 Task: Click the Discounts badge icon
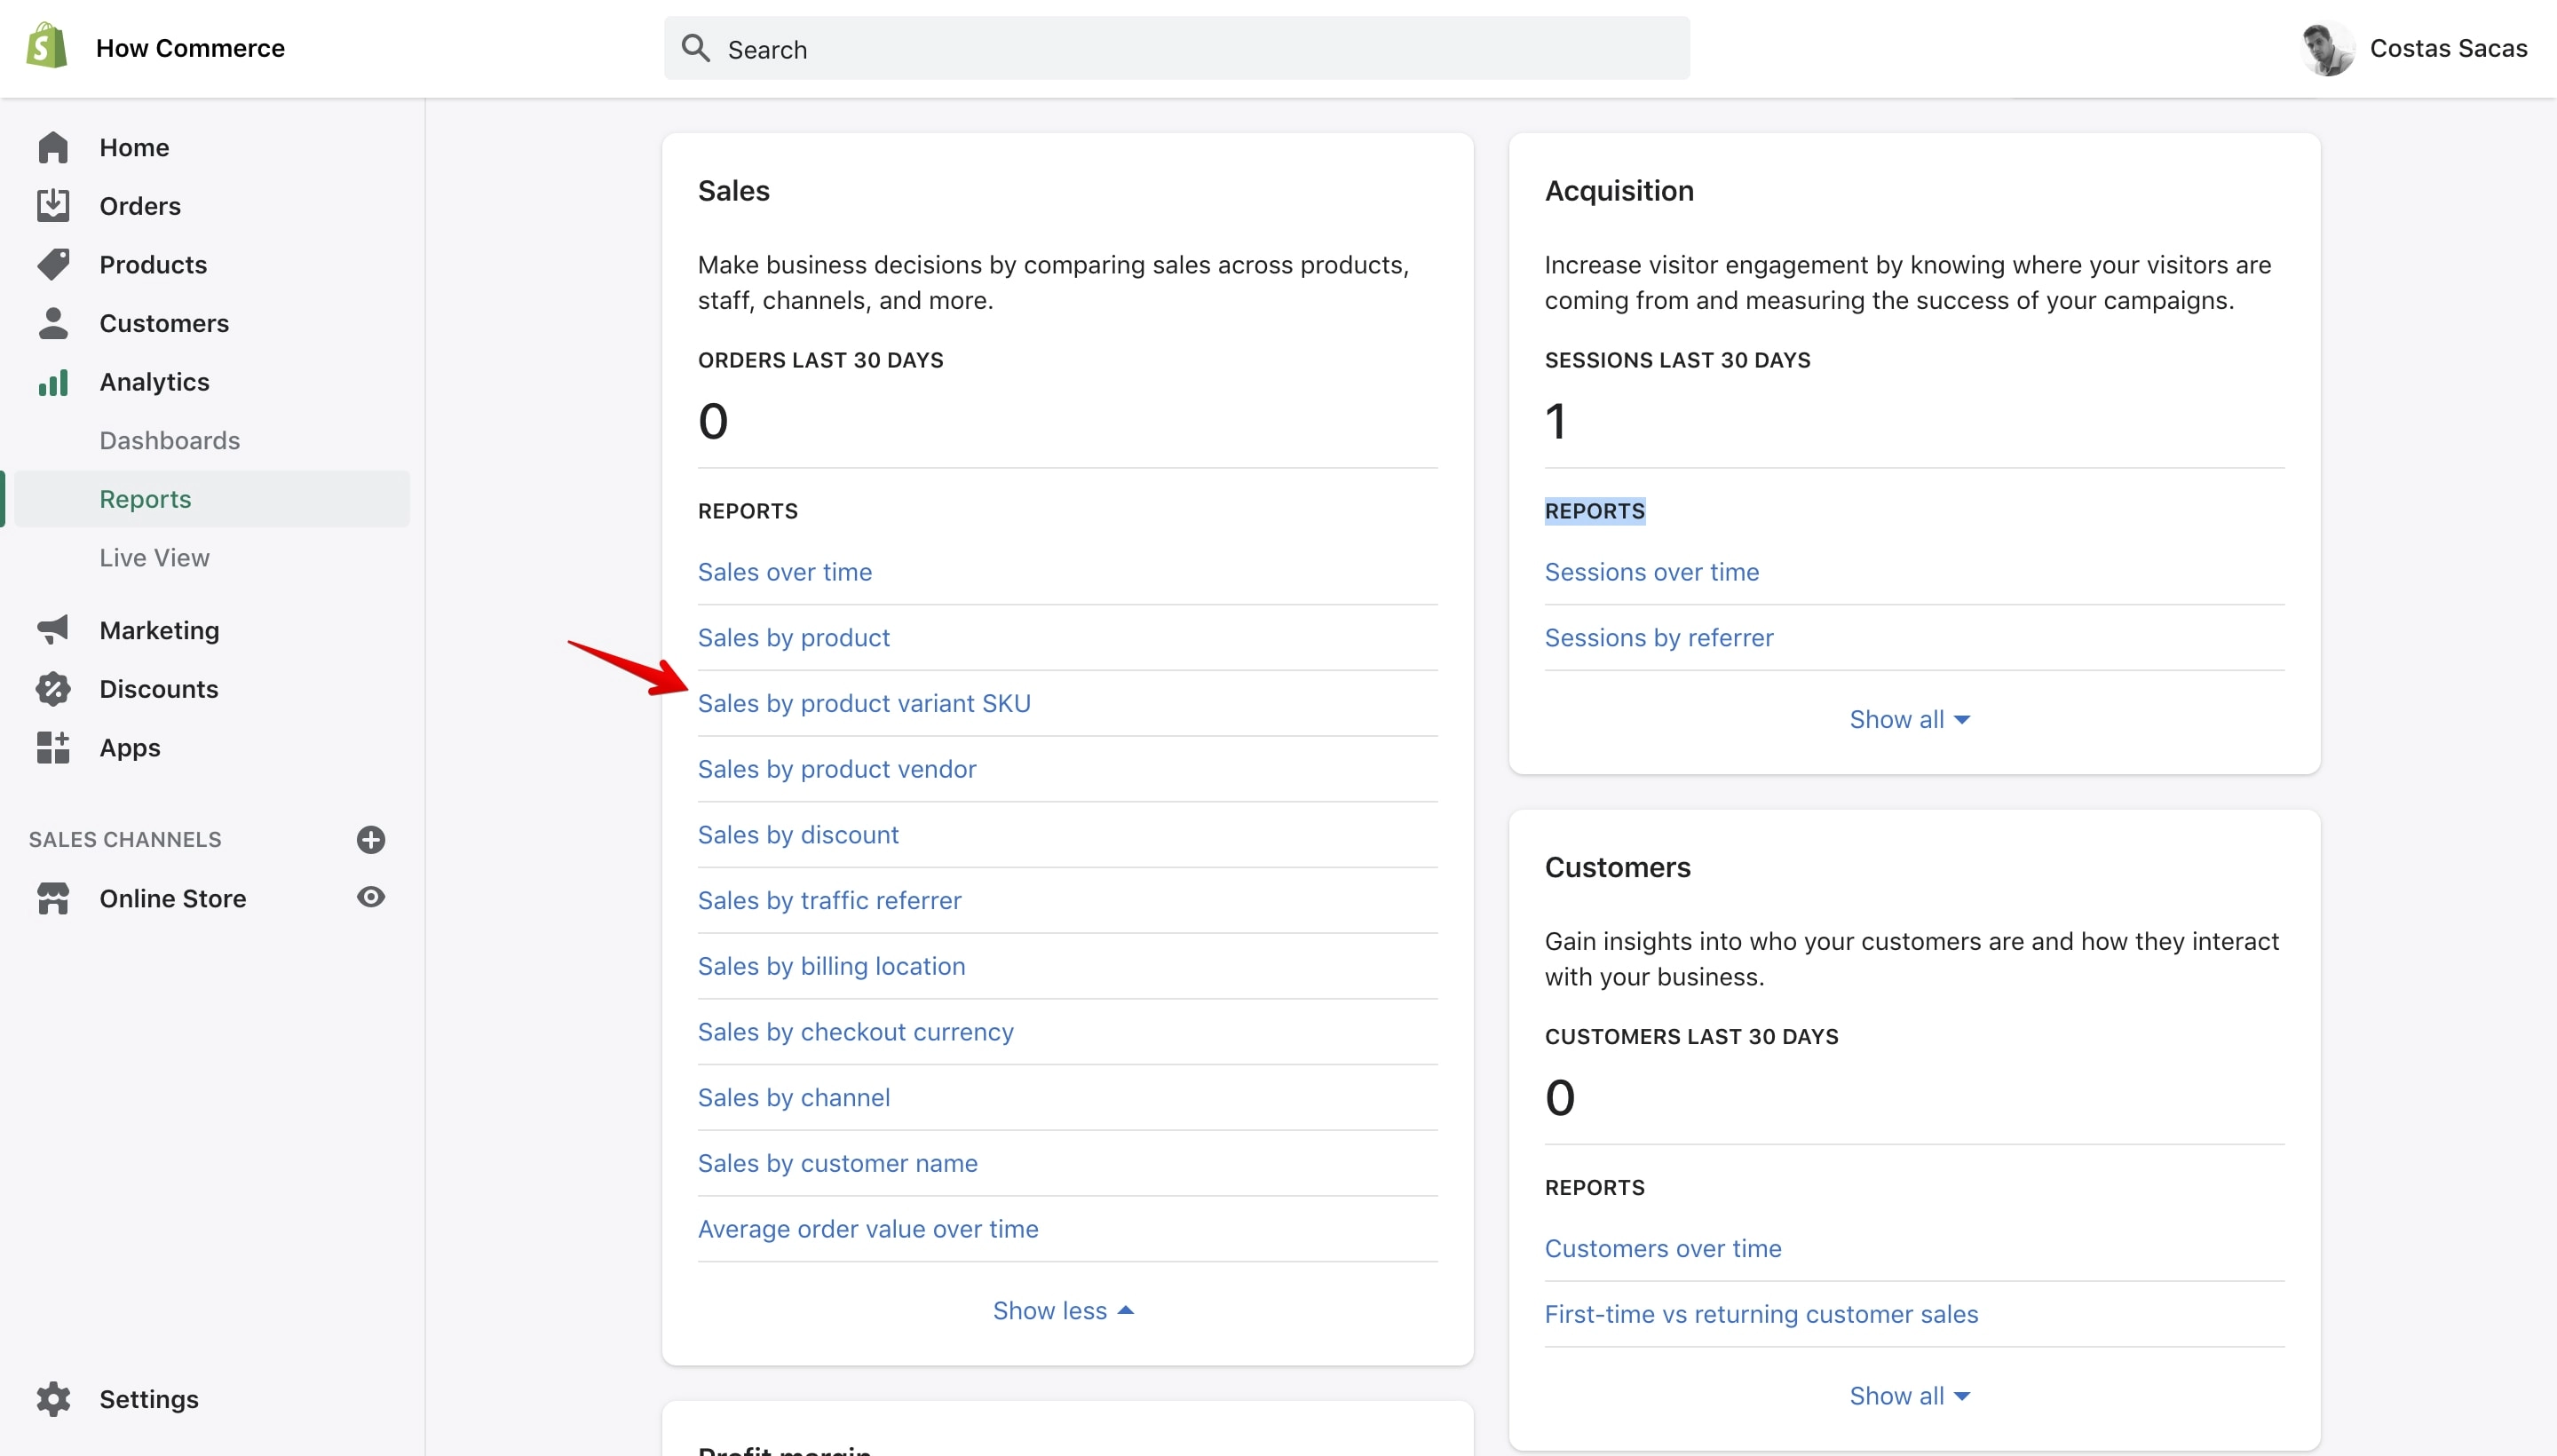53,688
